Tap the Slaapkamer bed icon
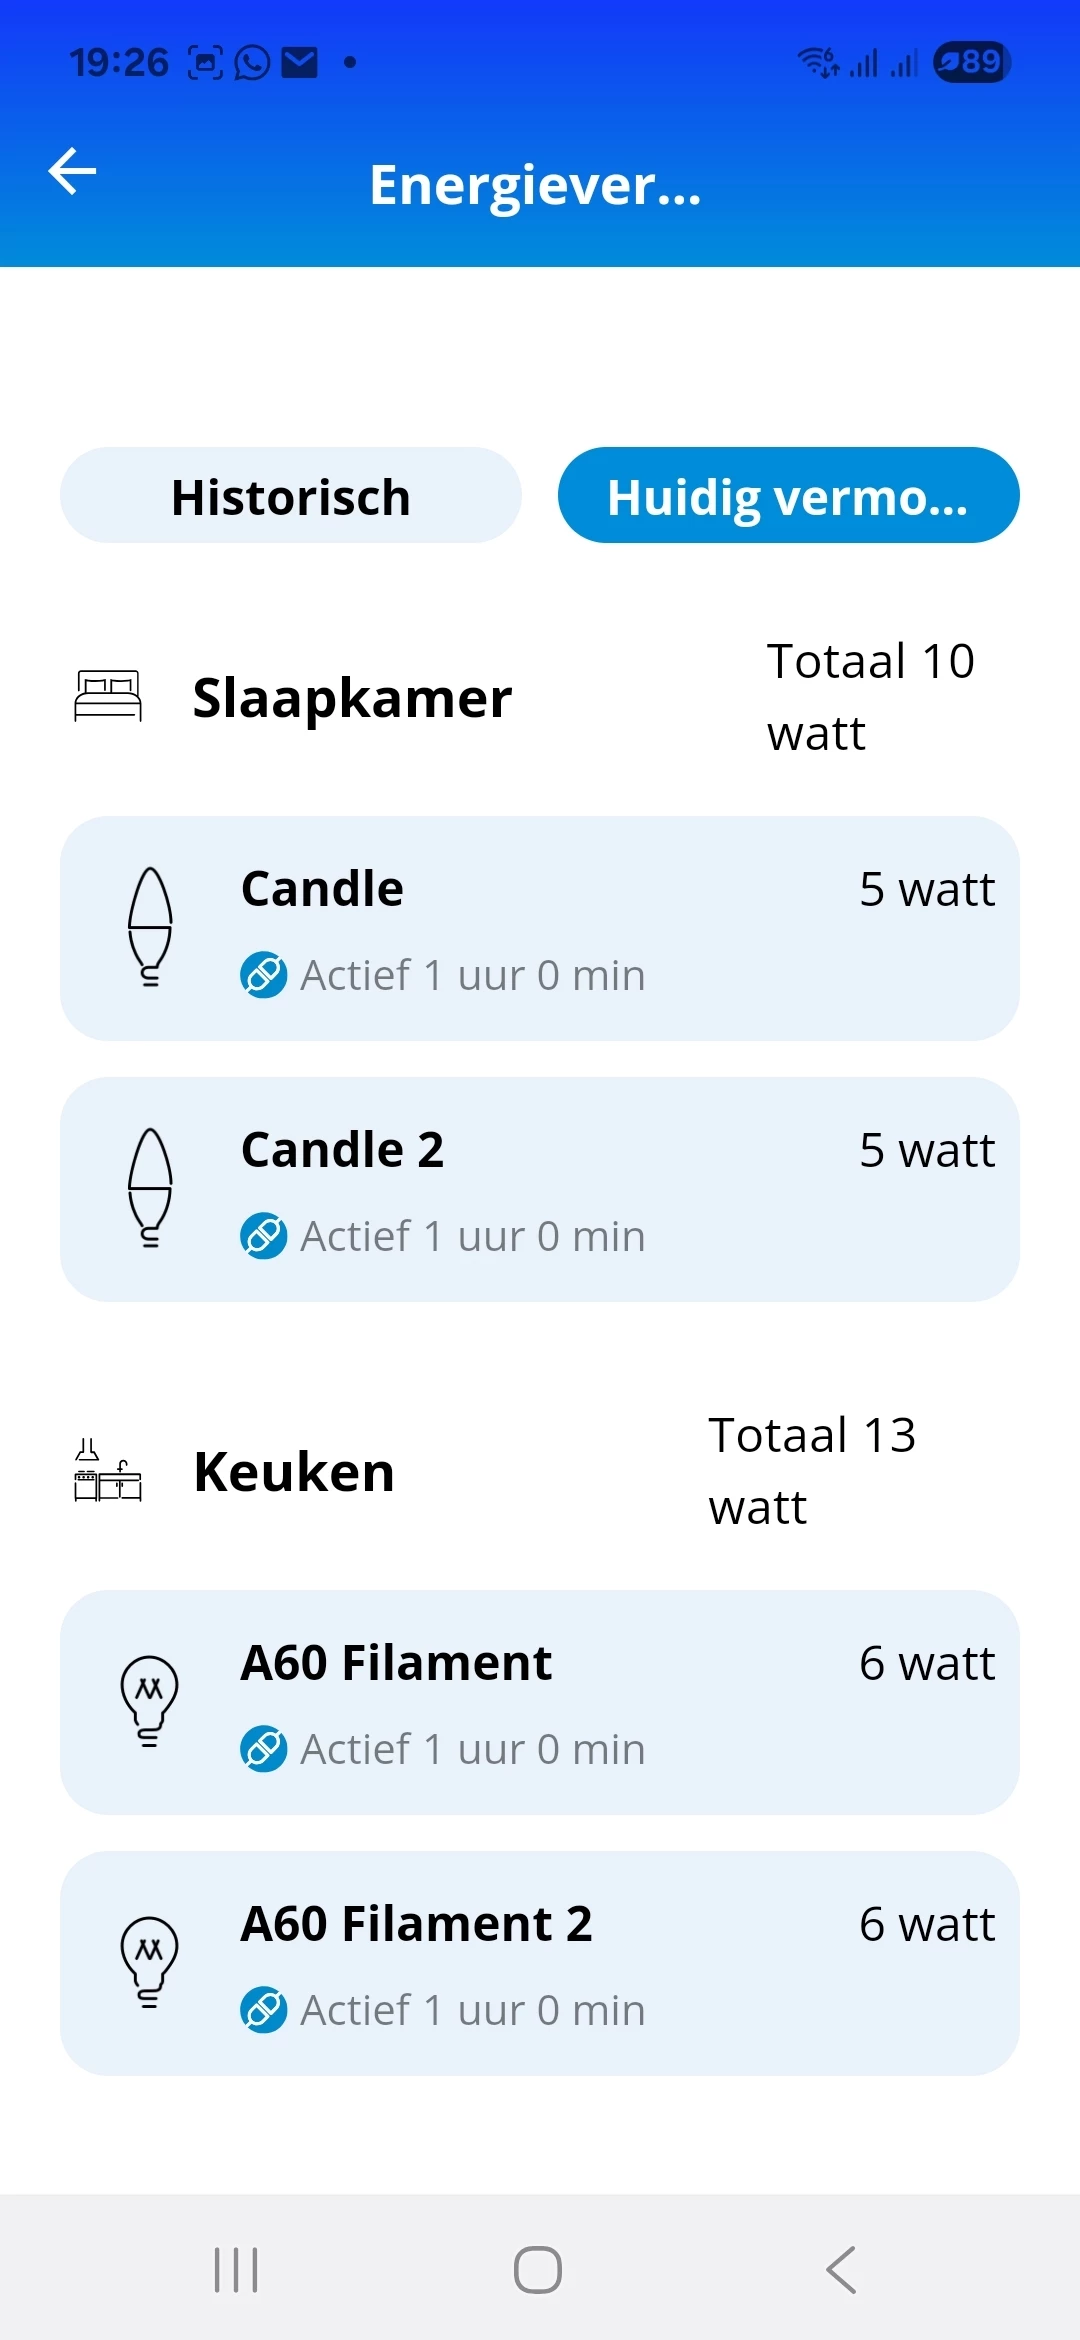1080x2340 pixels. click(108, 696)
